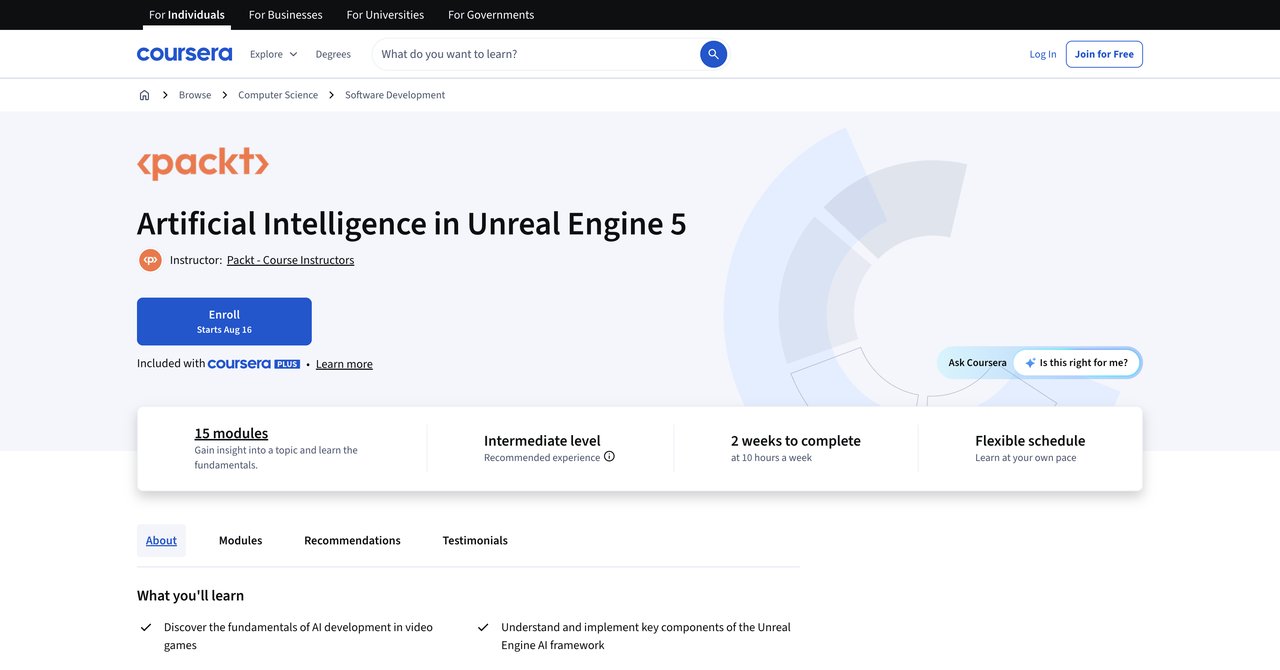Select the For Individuals tab
Viewport: 1280px width, 670px height.
[x=187, y=15]
